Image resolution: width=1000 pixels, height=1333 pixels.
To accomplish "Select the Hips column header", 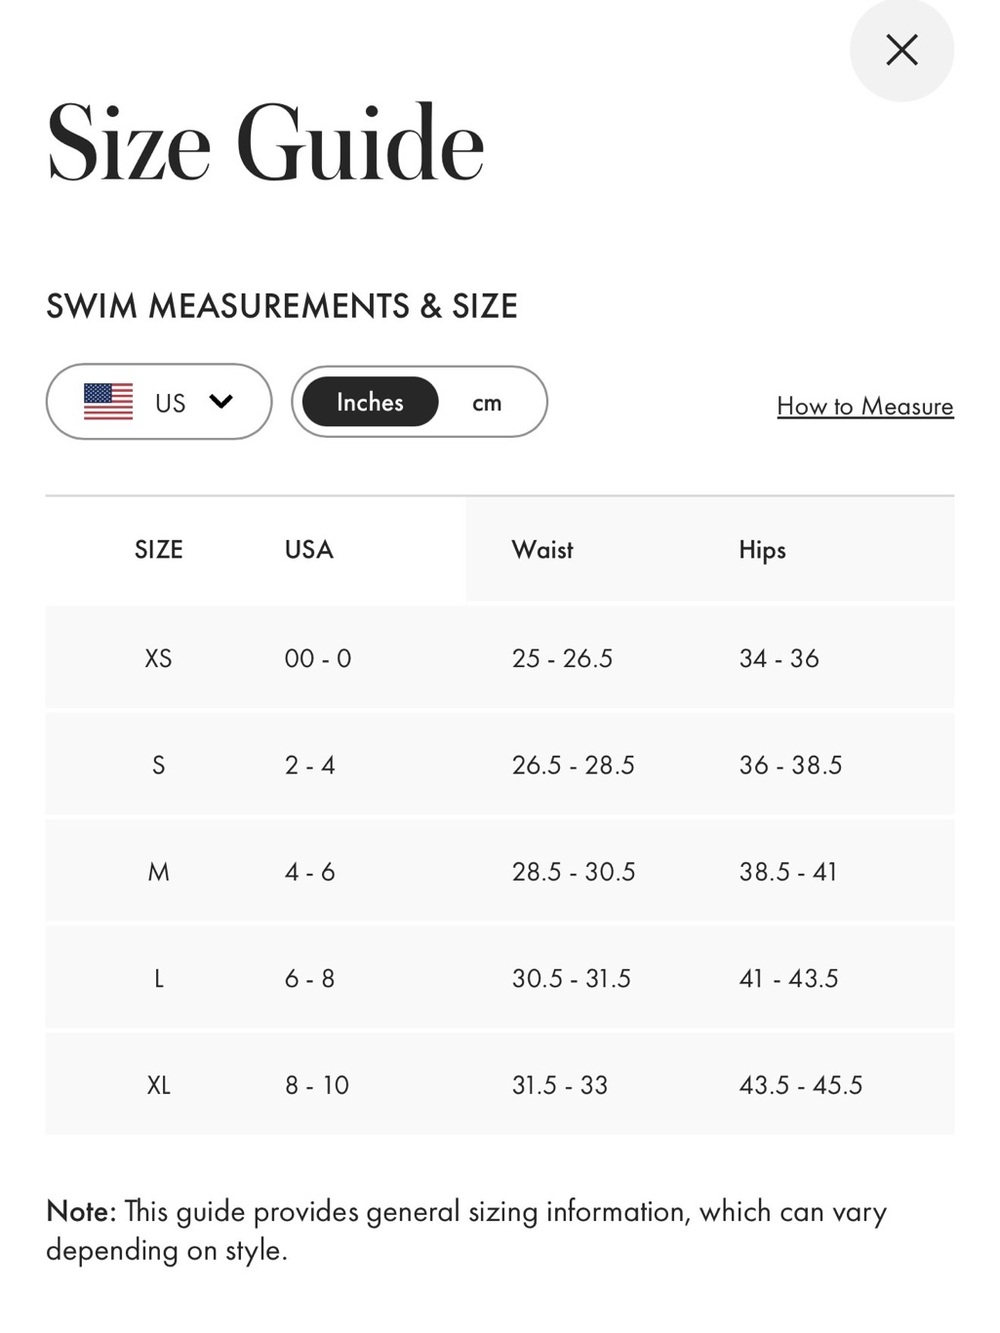I will point(762,550).
